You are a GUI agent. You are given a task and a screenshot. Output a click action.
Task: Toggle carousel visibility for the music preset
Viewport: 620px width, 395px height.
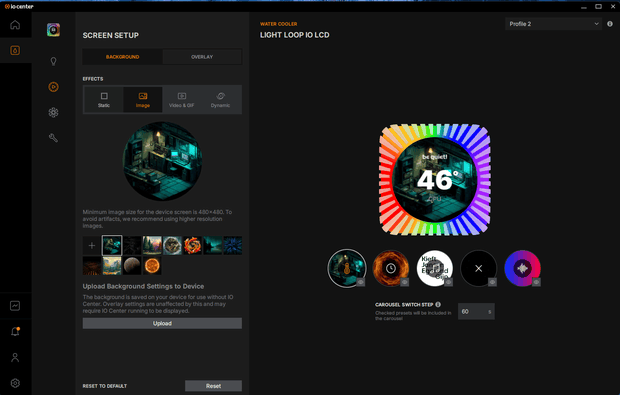pyautogui.click(x=448, y=282)
